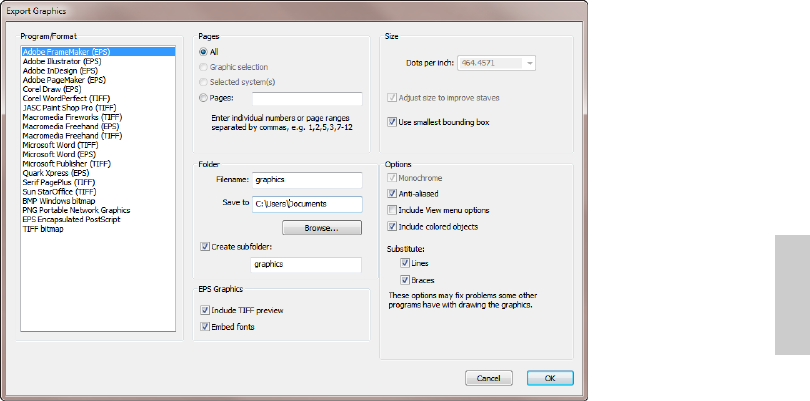
Task: Select Serif PagePlus (TIFF) format
Action: pyautogui.click(x=98, y=182)
